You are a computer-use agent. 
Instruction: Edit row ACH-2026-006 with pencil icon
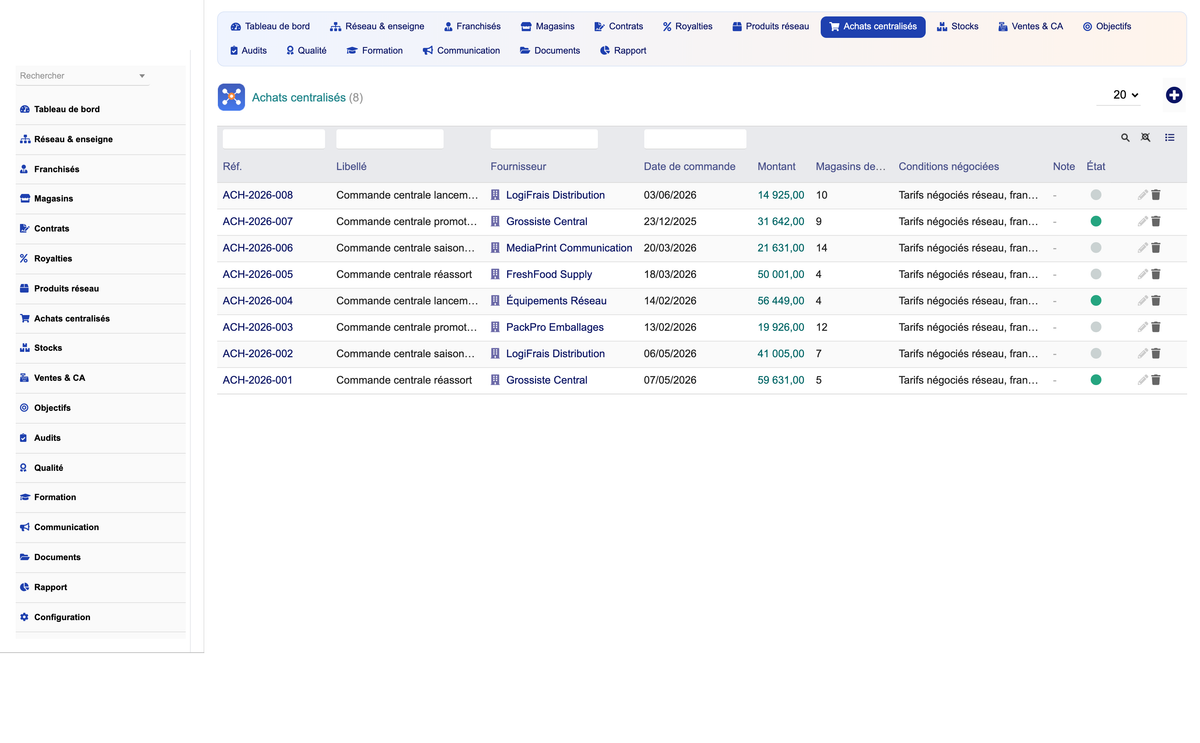point(1143,248)
